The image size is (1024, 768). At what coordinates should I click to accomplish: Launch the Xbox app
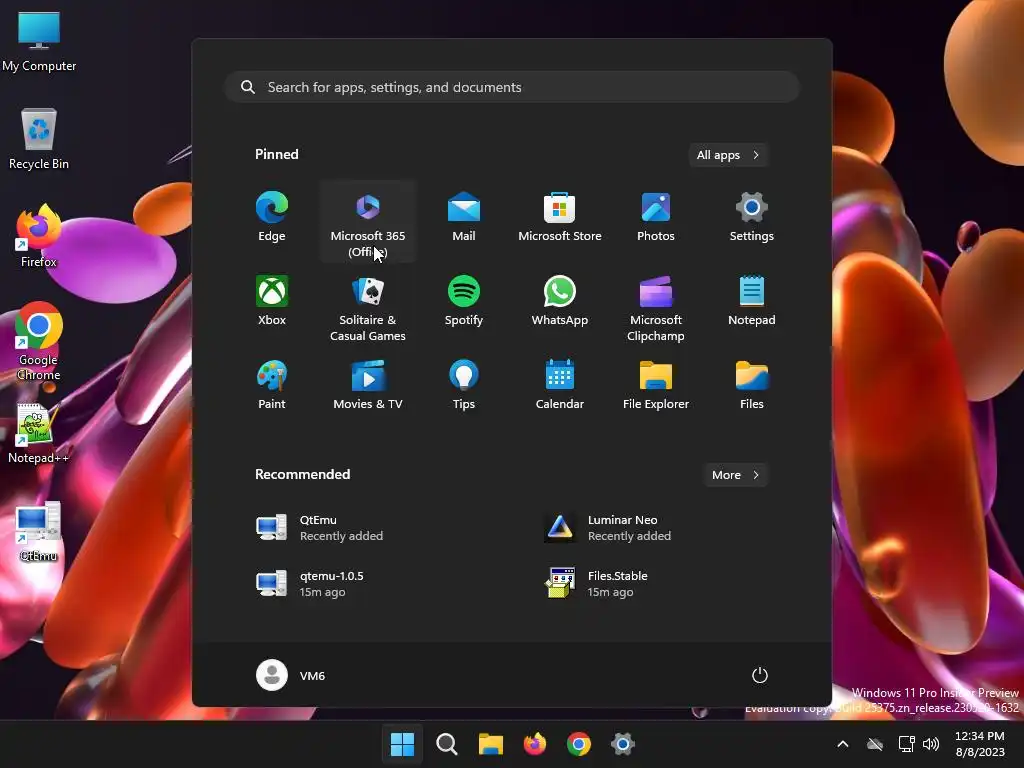pos(272,302)
